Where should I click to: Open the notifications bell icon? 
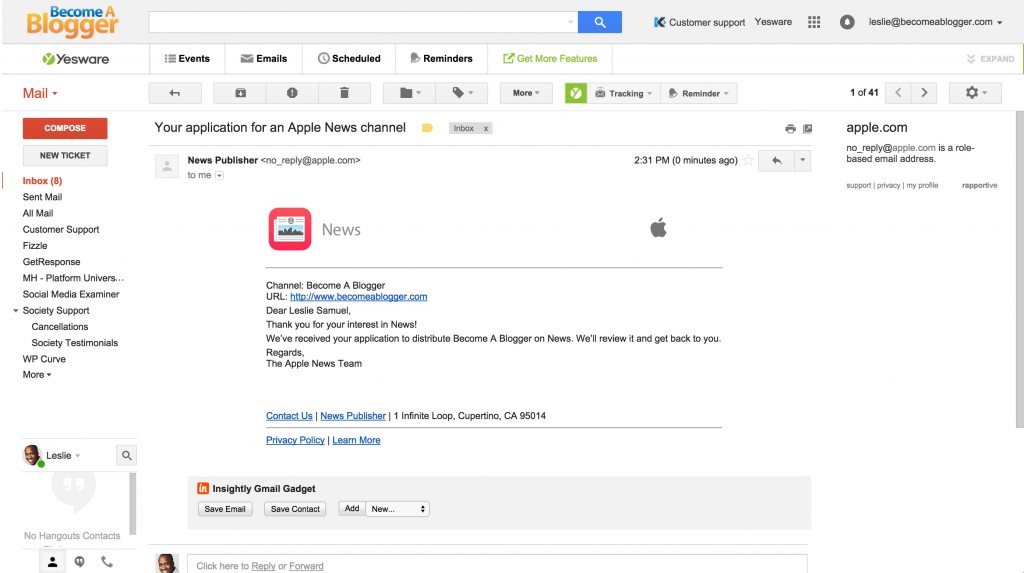[846, 22]
